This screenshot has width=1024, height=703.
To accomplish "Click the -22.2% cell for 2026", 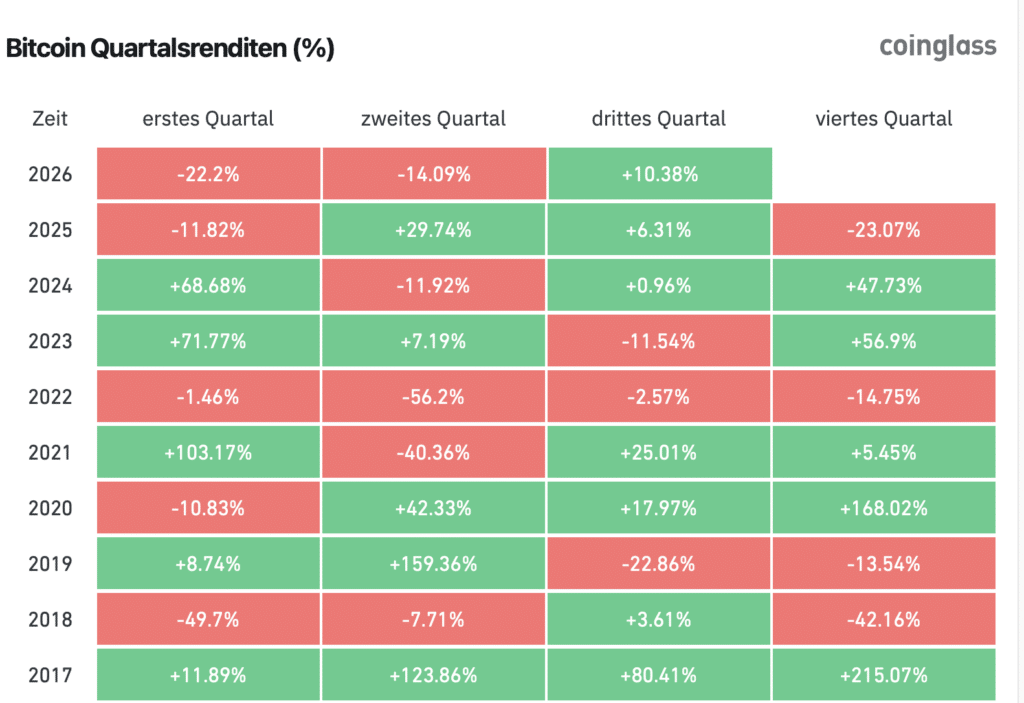I will (x=208, y=174).
